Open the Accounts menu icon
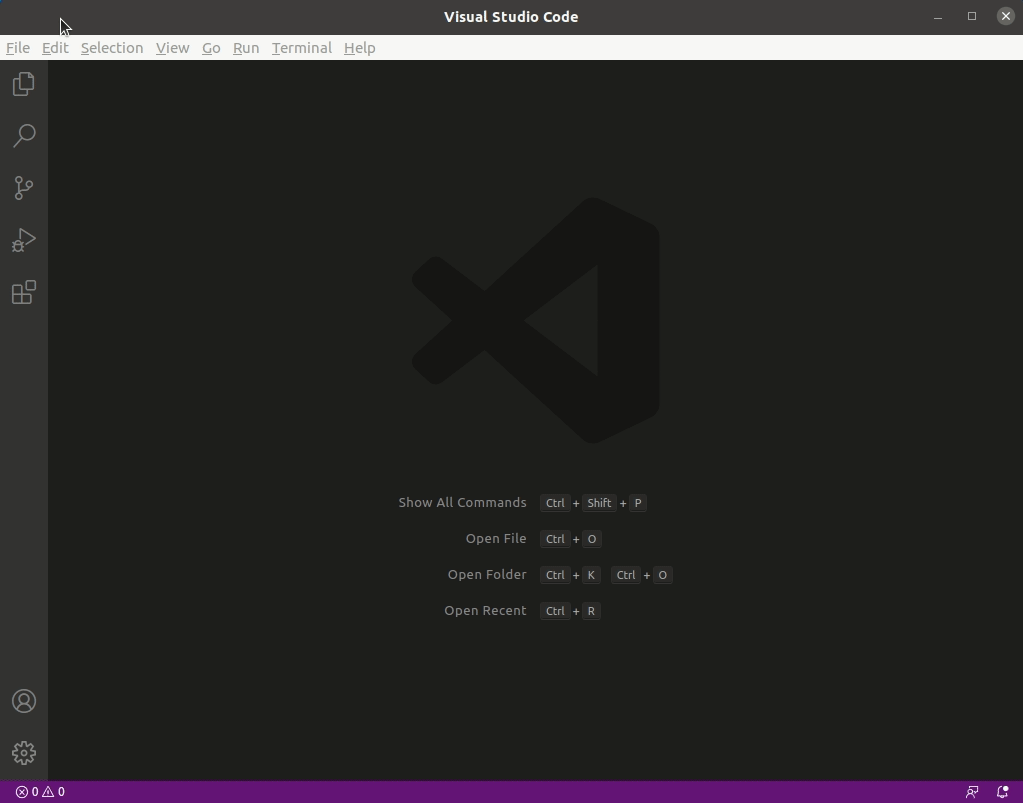This screenshot has width=1023, height=803. pyautogui.click(x=23, y=701)
